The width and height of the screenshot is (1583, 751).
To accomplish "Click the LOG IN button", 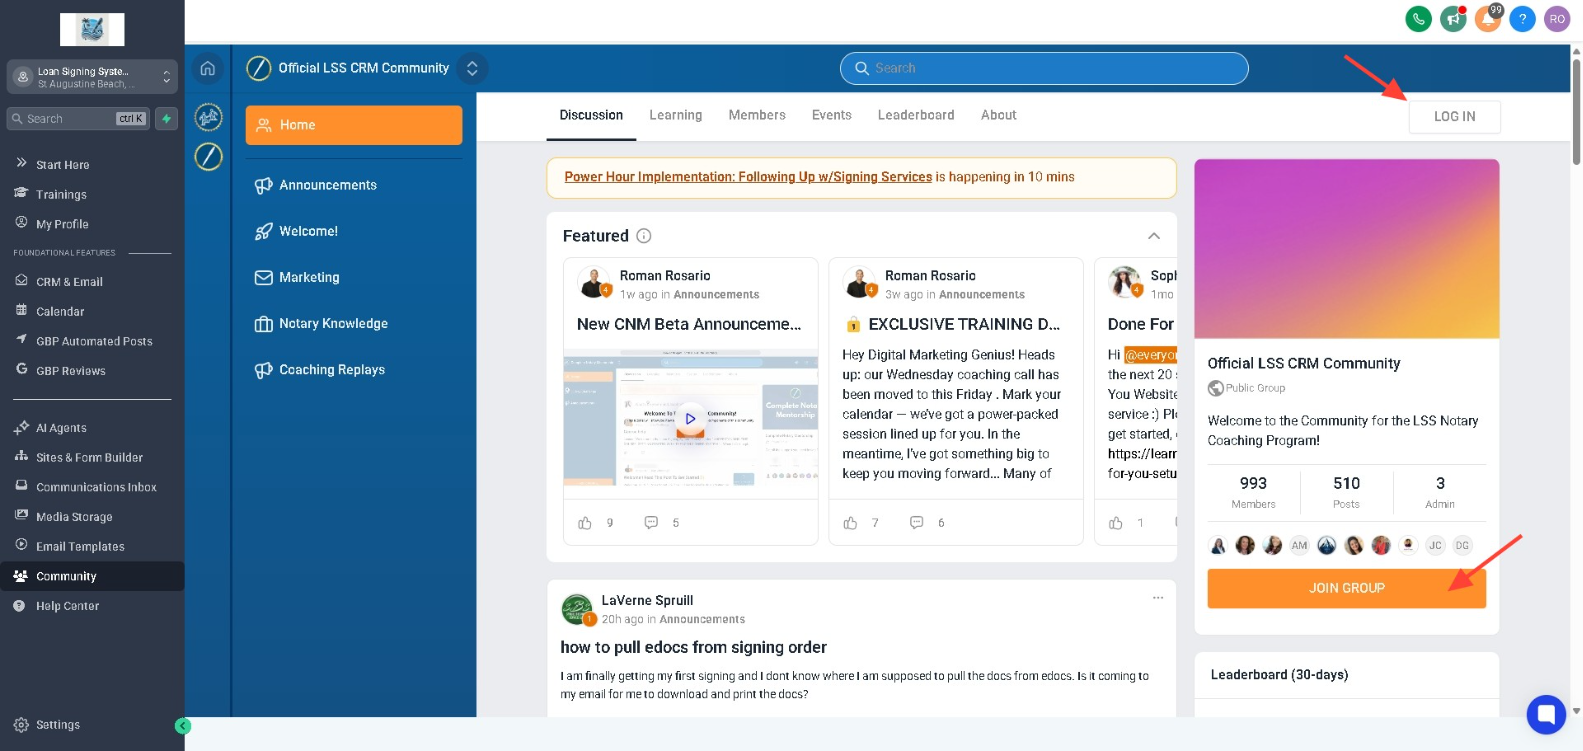I will coord(1454,117).
